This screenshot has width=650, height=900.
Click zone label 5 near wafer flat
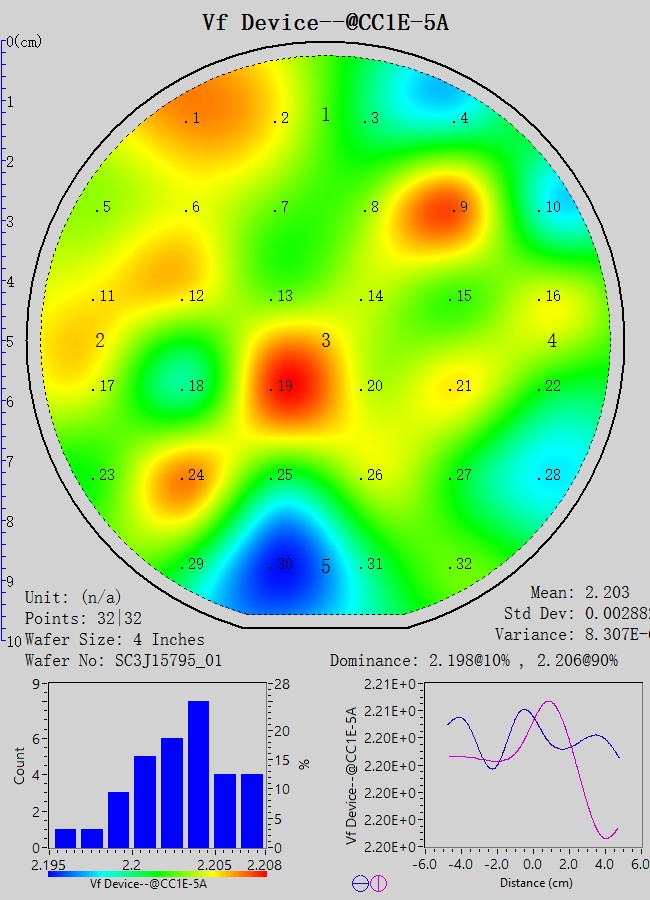[326, 567]
